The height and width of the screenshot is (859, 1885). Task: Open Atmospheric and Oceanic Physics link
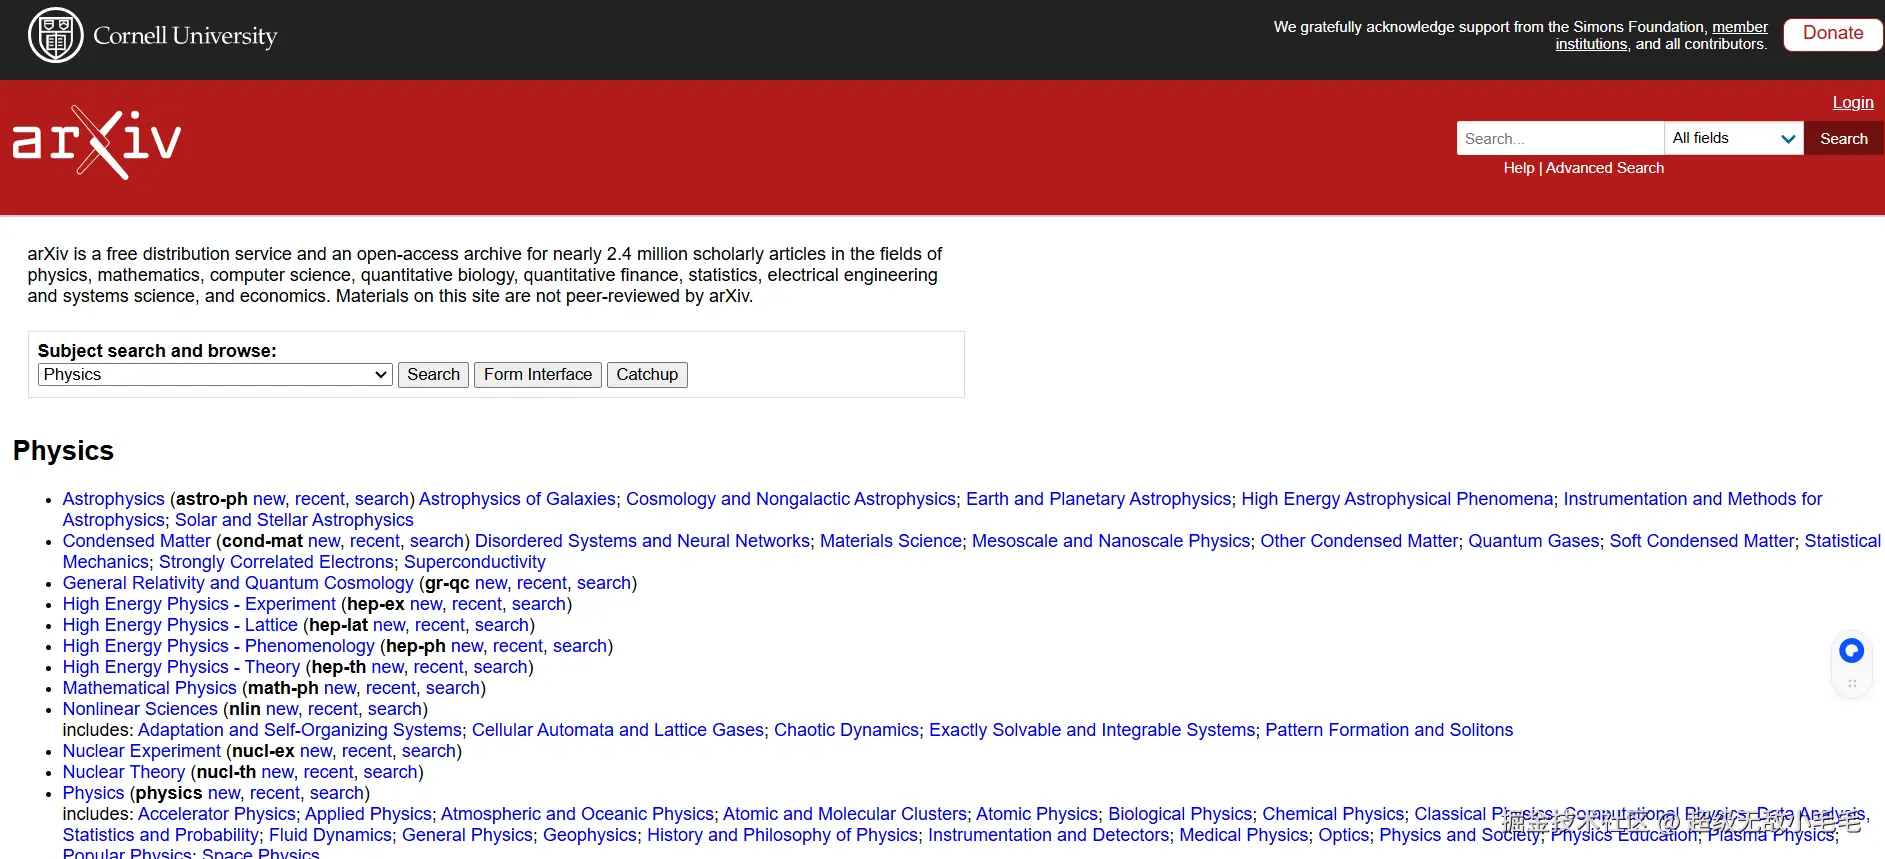(577, 814)
